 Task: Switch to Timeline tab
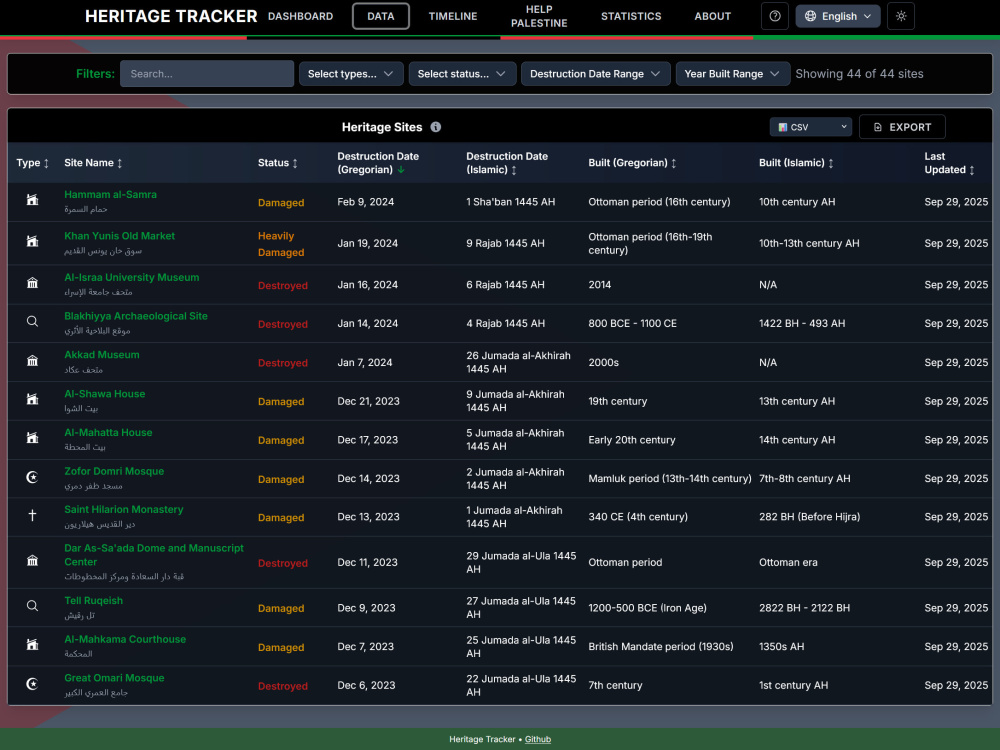453,16
